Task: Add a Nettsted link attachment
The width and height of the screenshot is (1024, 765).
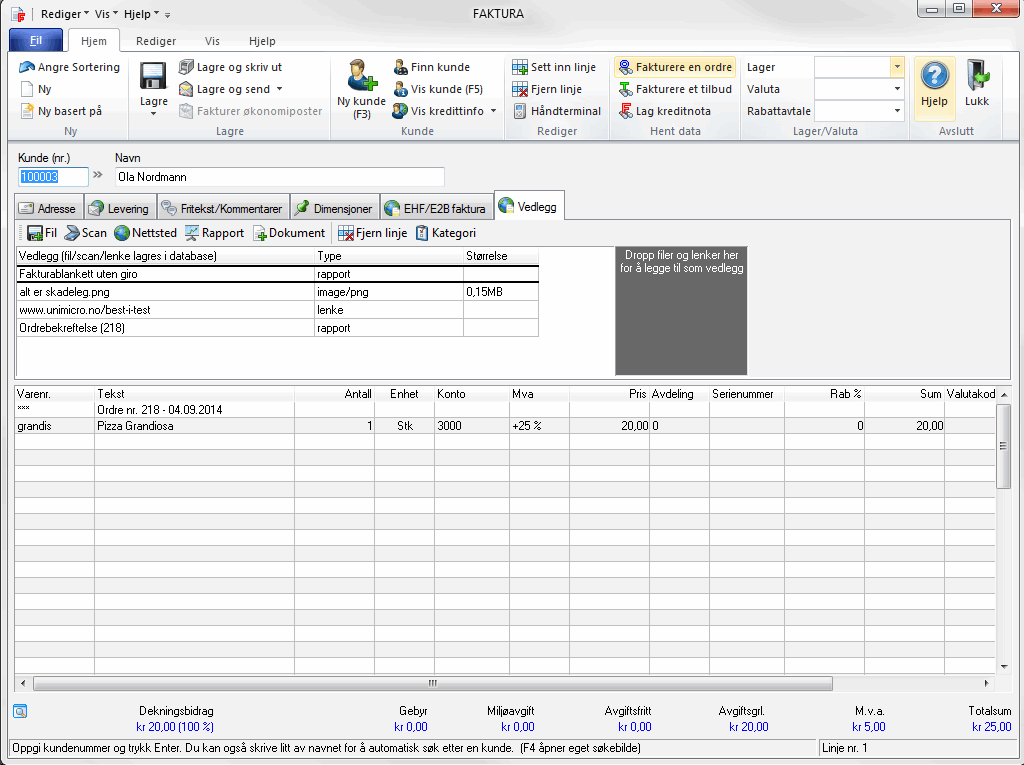Action: (145, 233)
